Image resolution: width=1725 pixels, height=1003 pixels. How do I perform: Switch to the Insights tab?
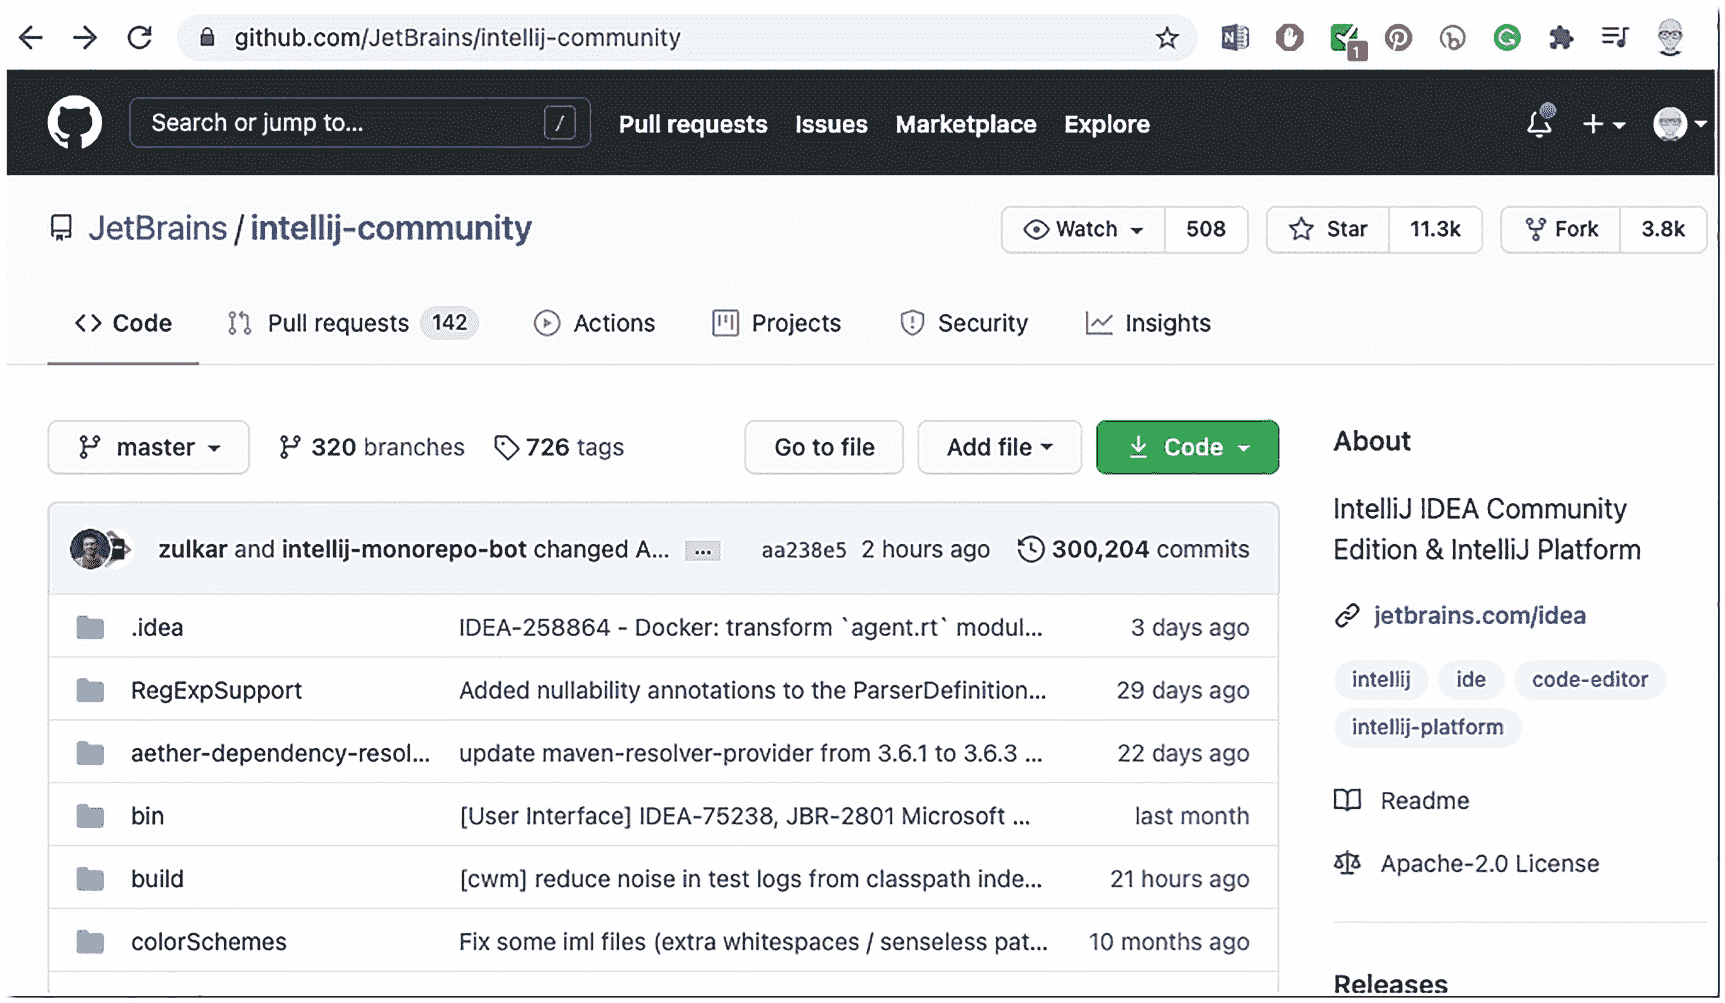click(1148, 323)
